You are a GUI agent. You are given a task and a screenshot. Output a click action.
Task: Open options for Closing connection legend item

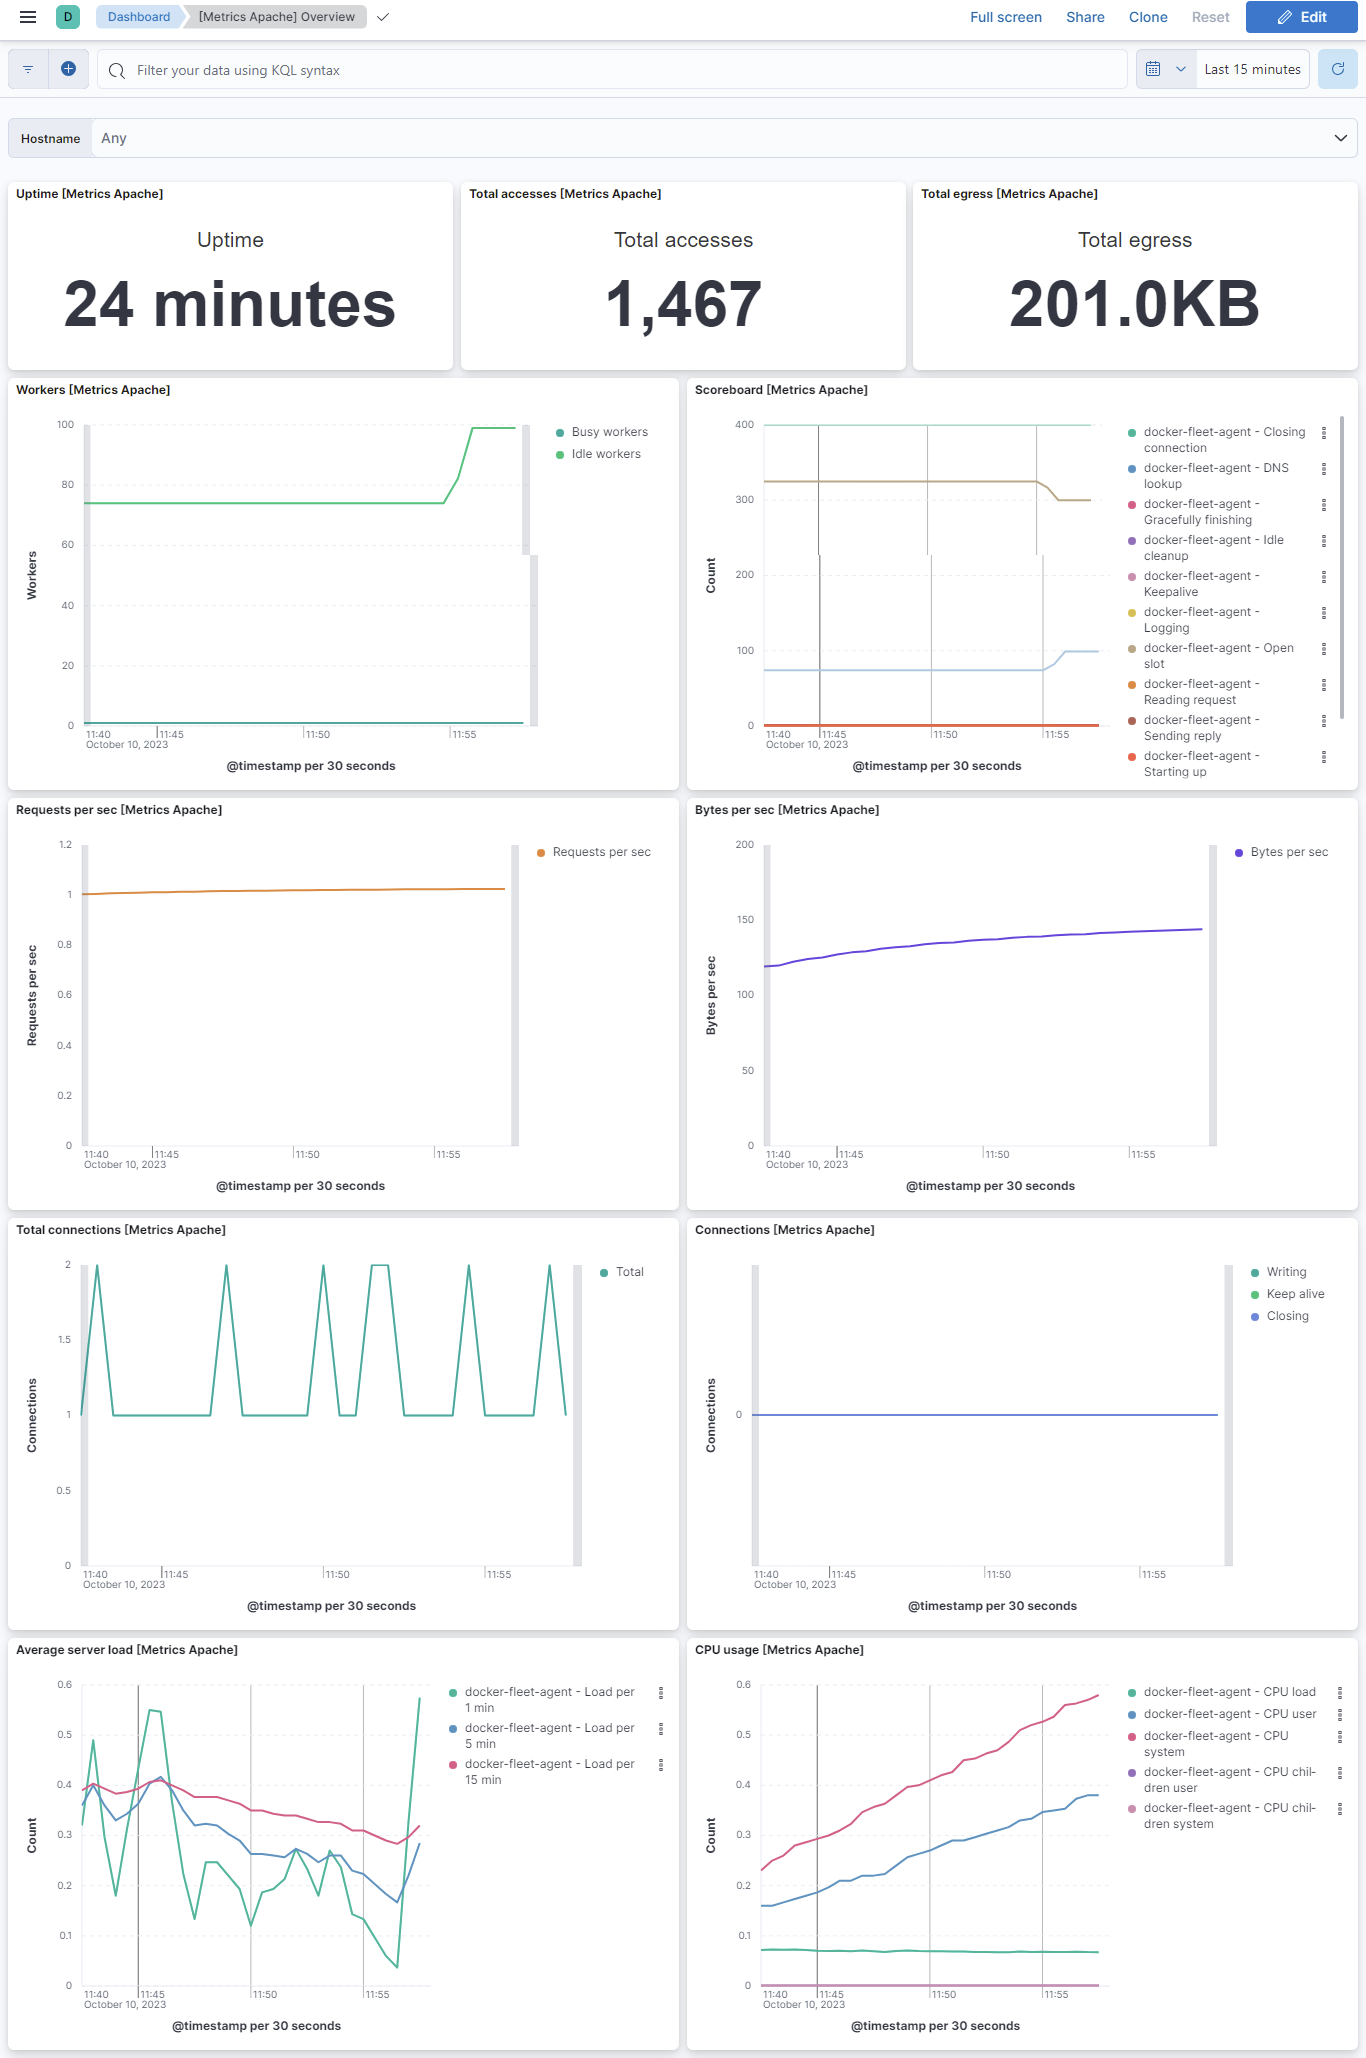(x=1324, y=433)
